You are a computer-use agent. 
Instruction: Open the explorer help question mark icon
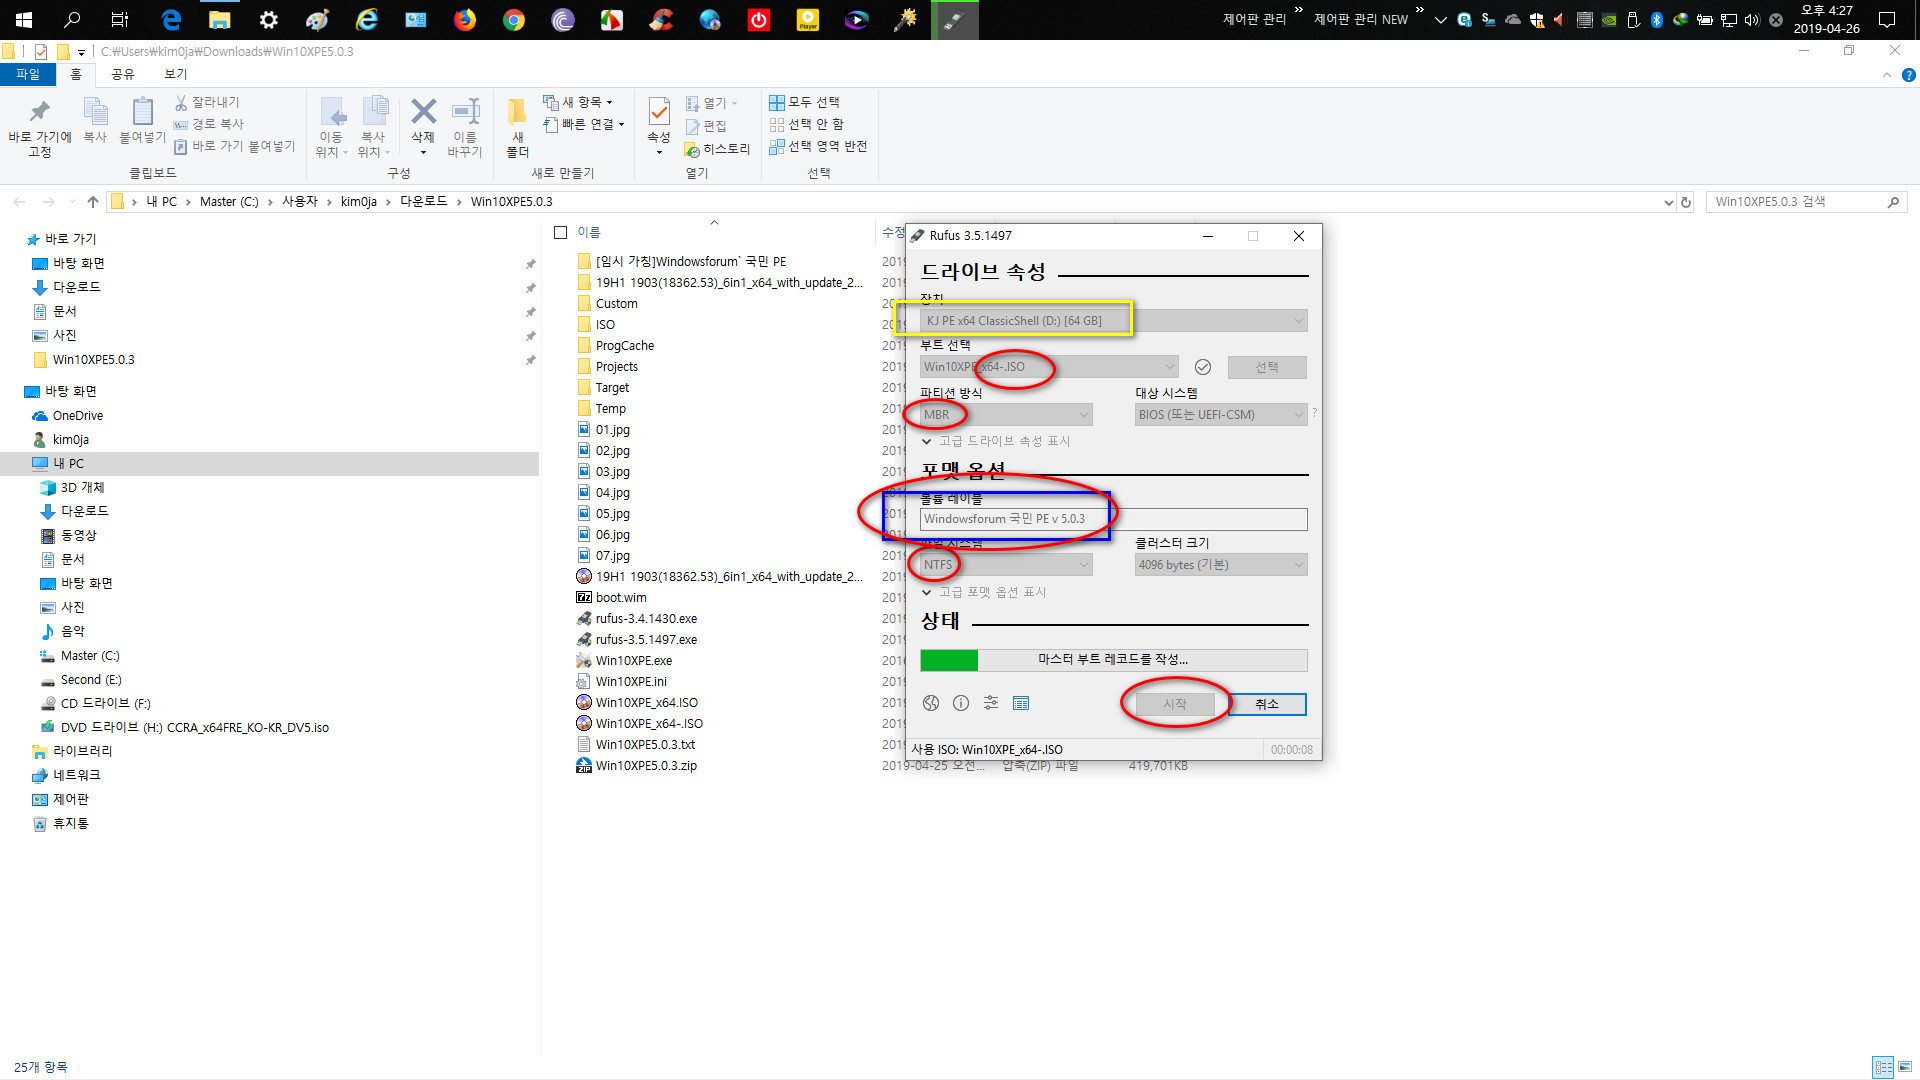[x=1908, y=75]
